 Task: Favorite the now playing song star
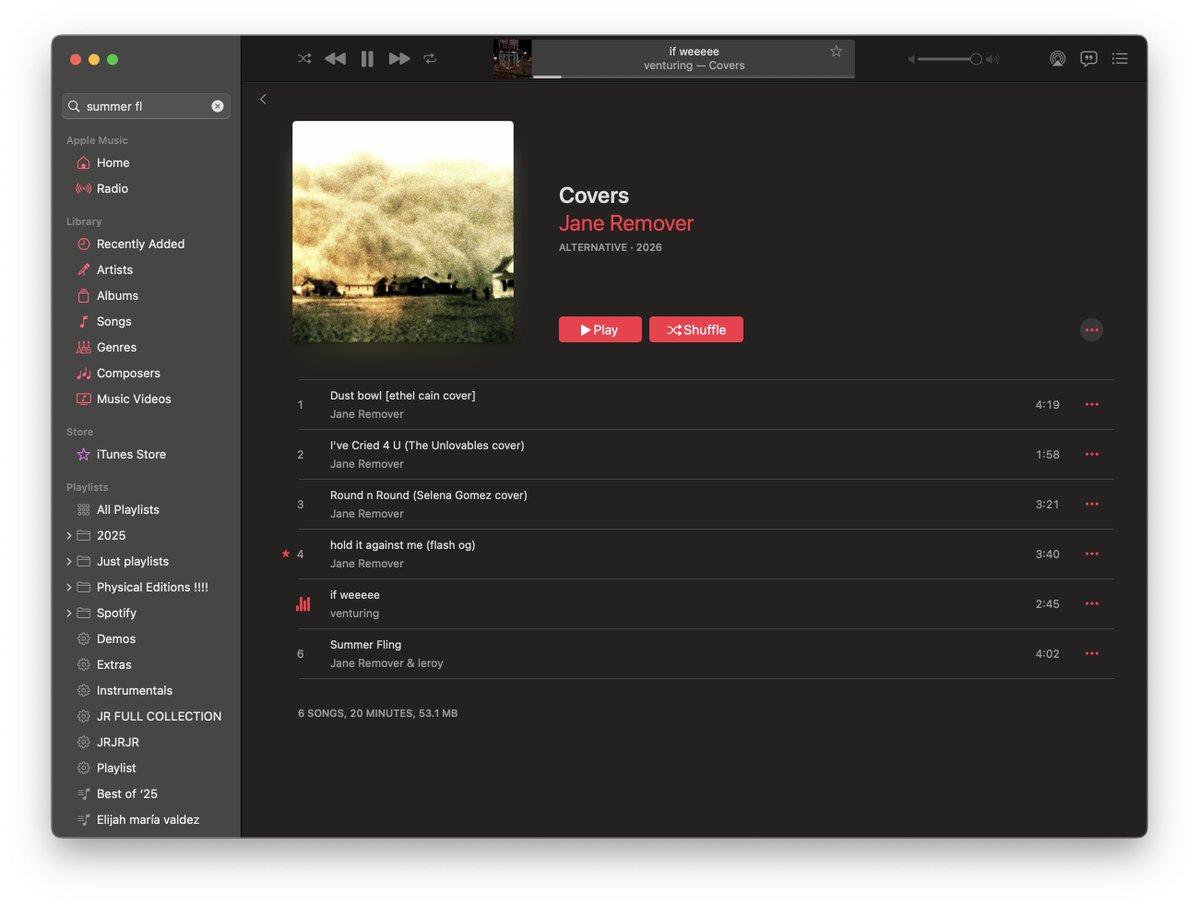(x=836, y=51)
